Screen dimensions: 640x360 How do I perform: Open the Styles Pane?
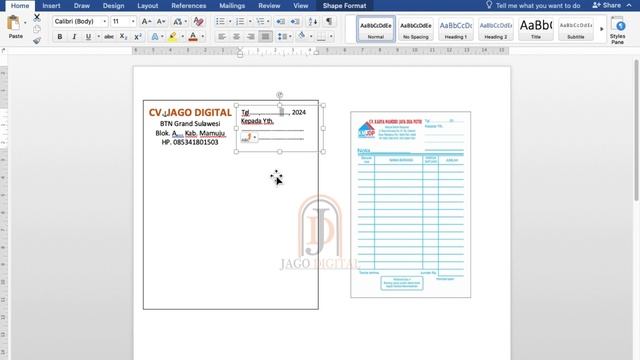618,30
